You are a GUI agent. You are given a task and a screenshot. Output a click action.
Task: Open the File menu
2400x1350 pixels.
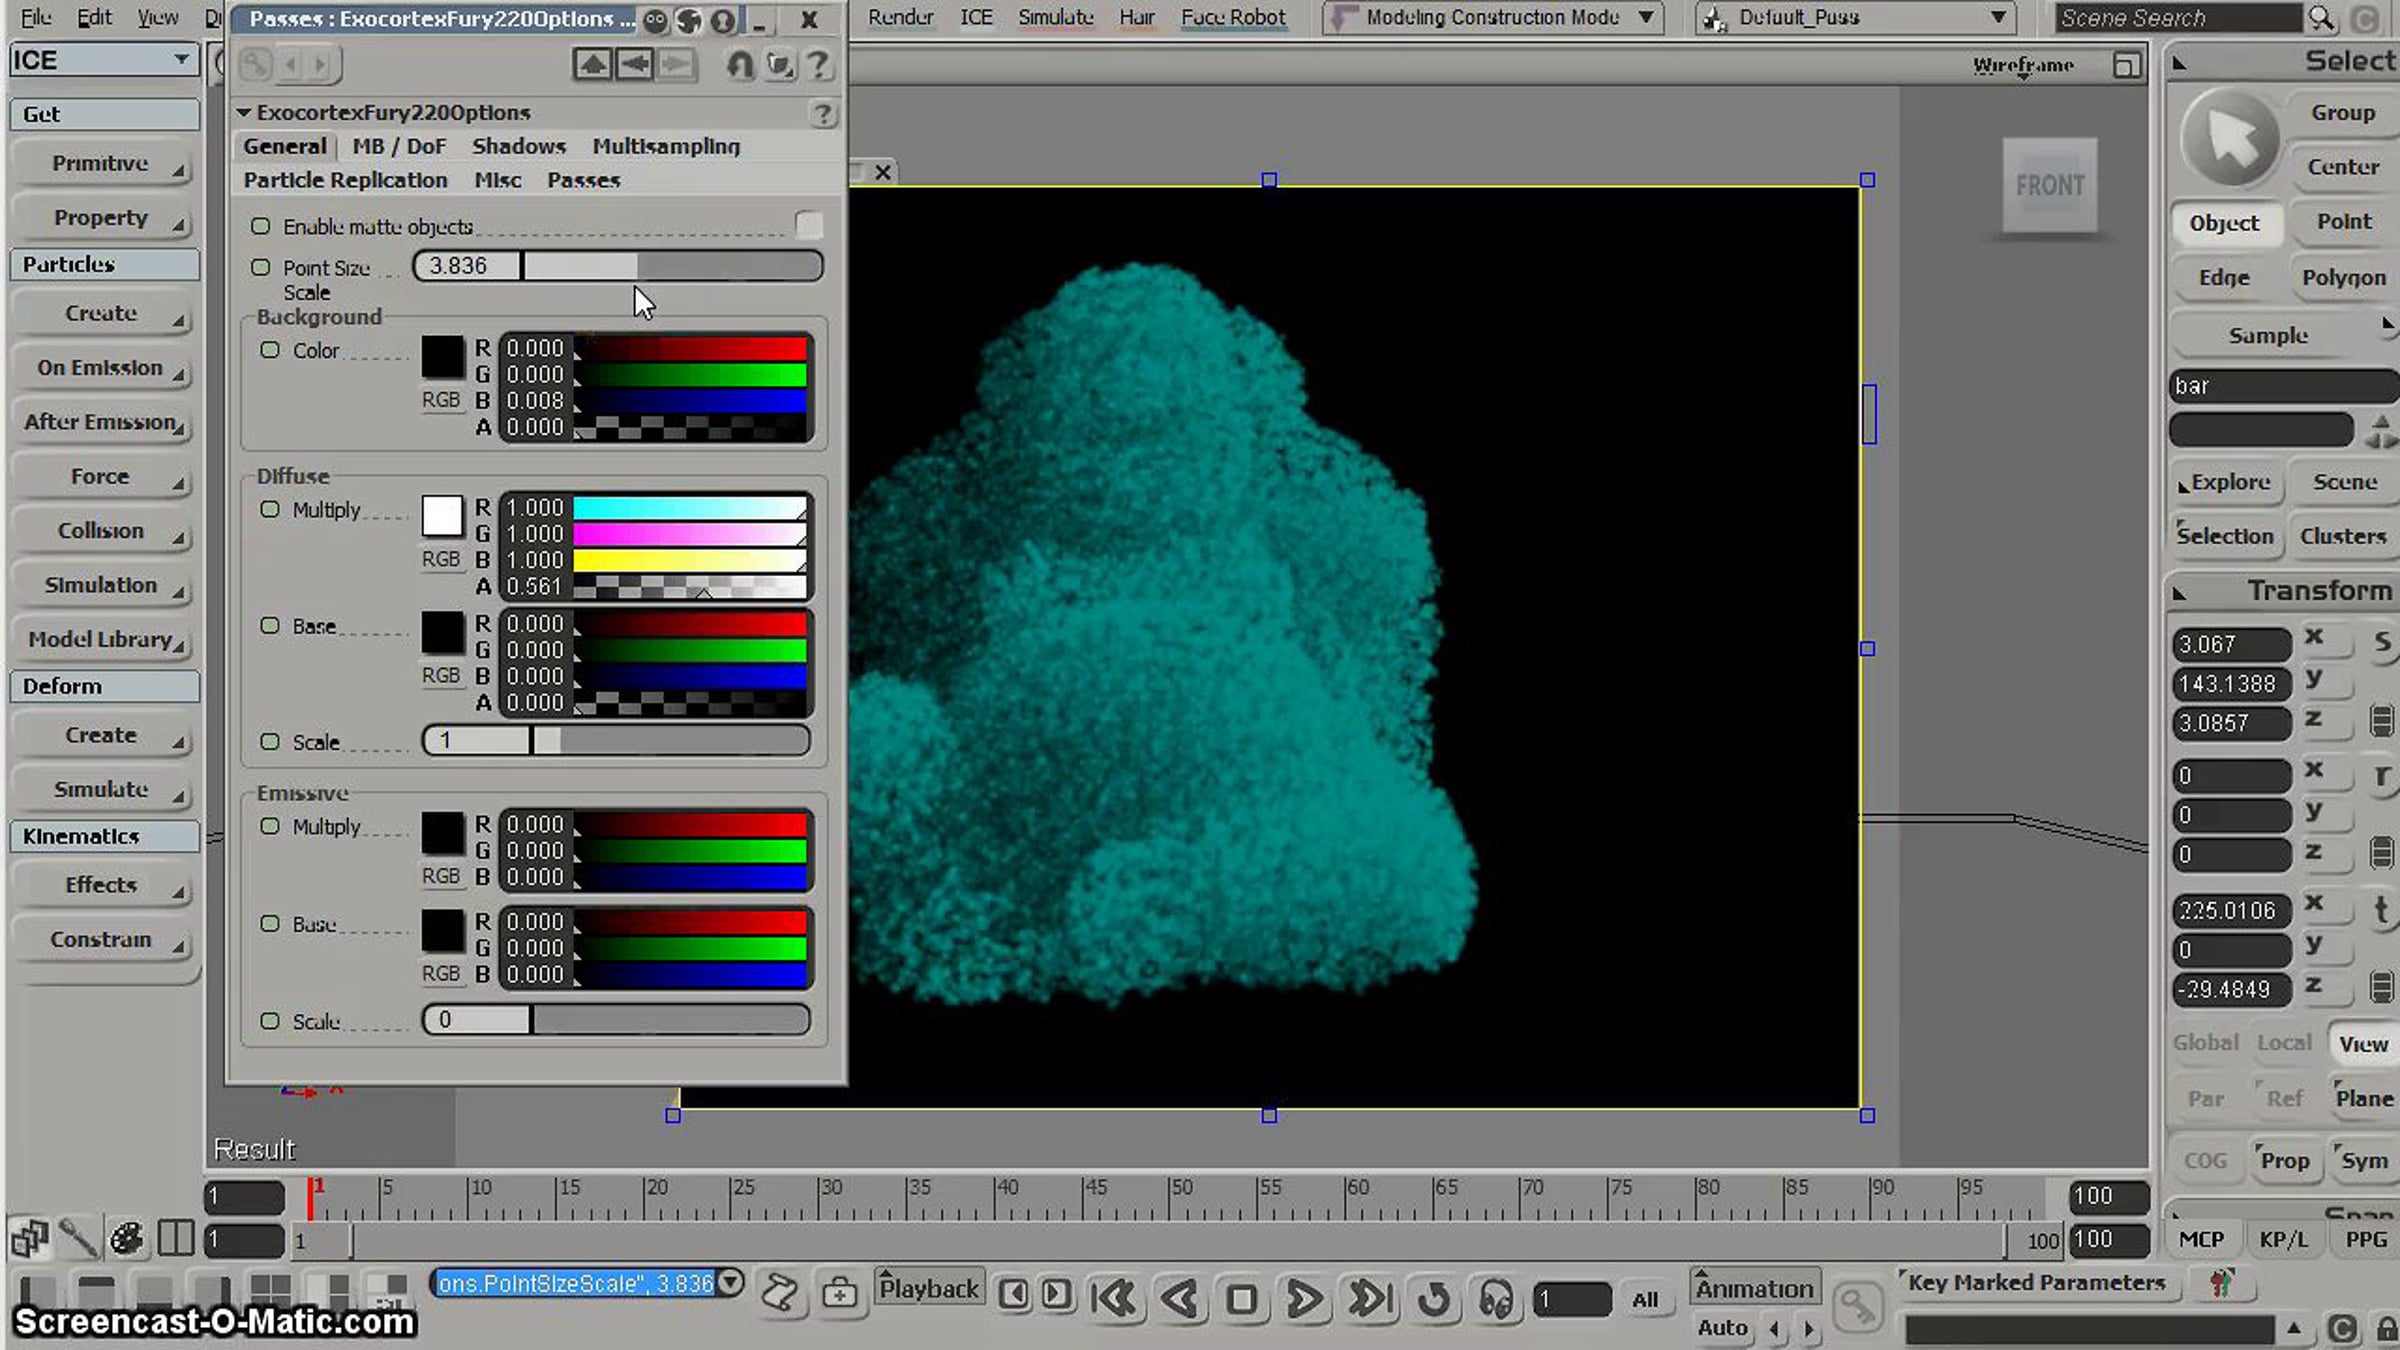click(x=36, y=17)
